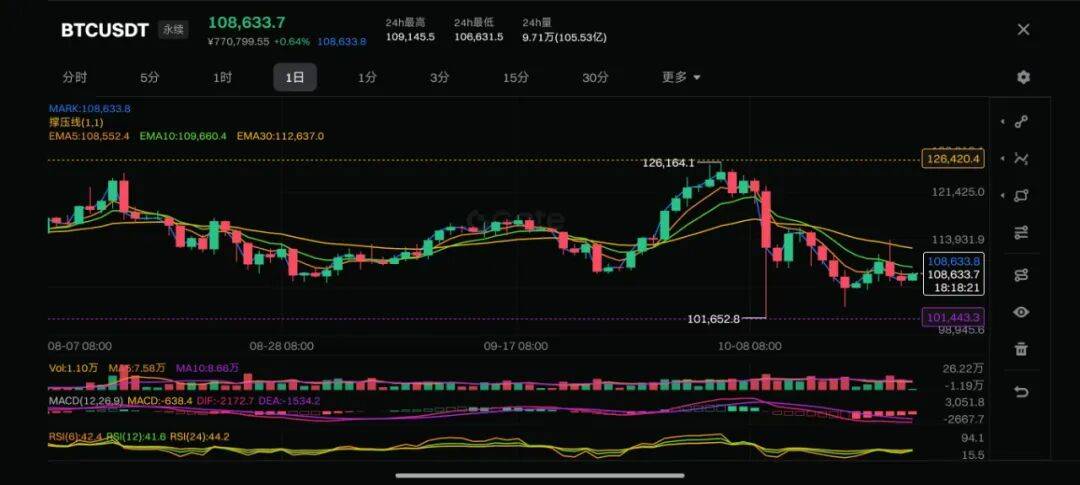Image resolution: width=1080 pixels, height=485 pixels.
Task: Click the continuous drawing mode icon
Action: 1021,274
